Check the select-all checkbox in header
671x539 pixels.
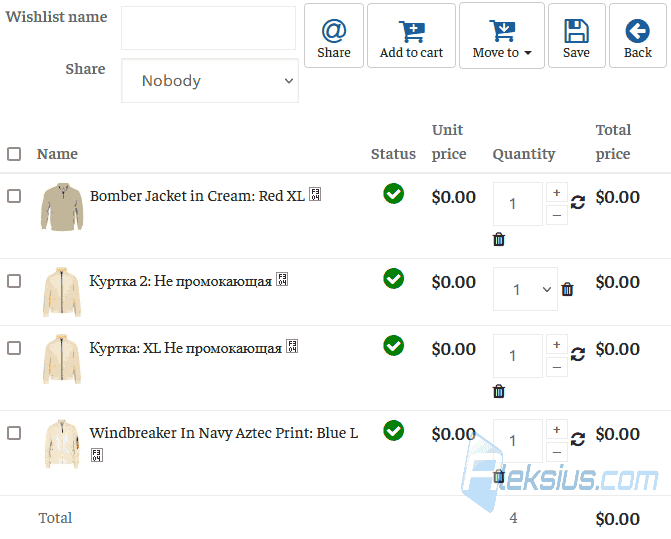(x=14, y=154)
